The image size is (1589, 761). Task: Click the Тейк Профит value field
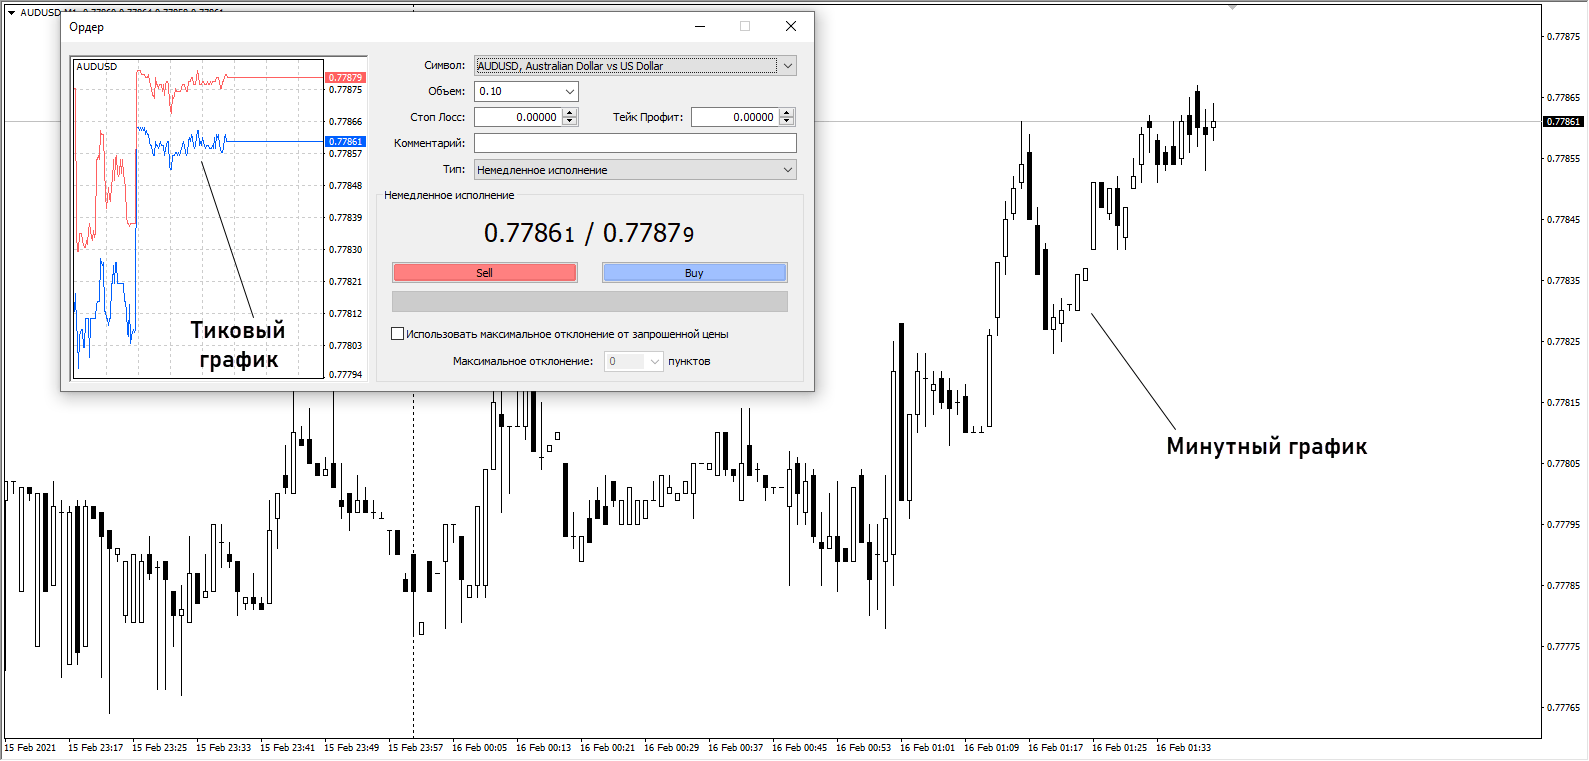(x=735, y=117)
